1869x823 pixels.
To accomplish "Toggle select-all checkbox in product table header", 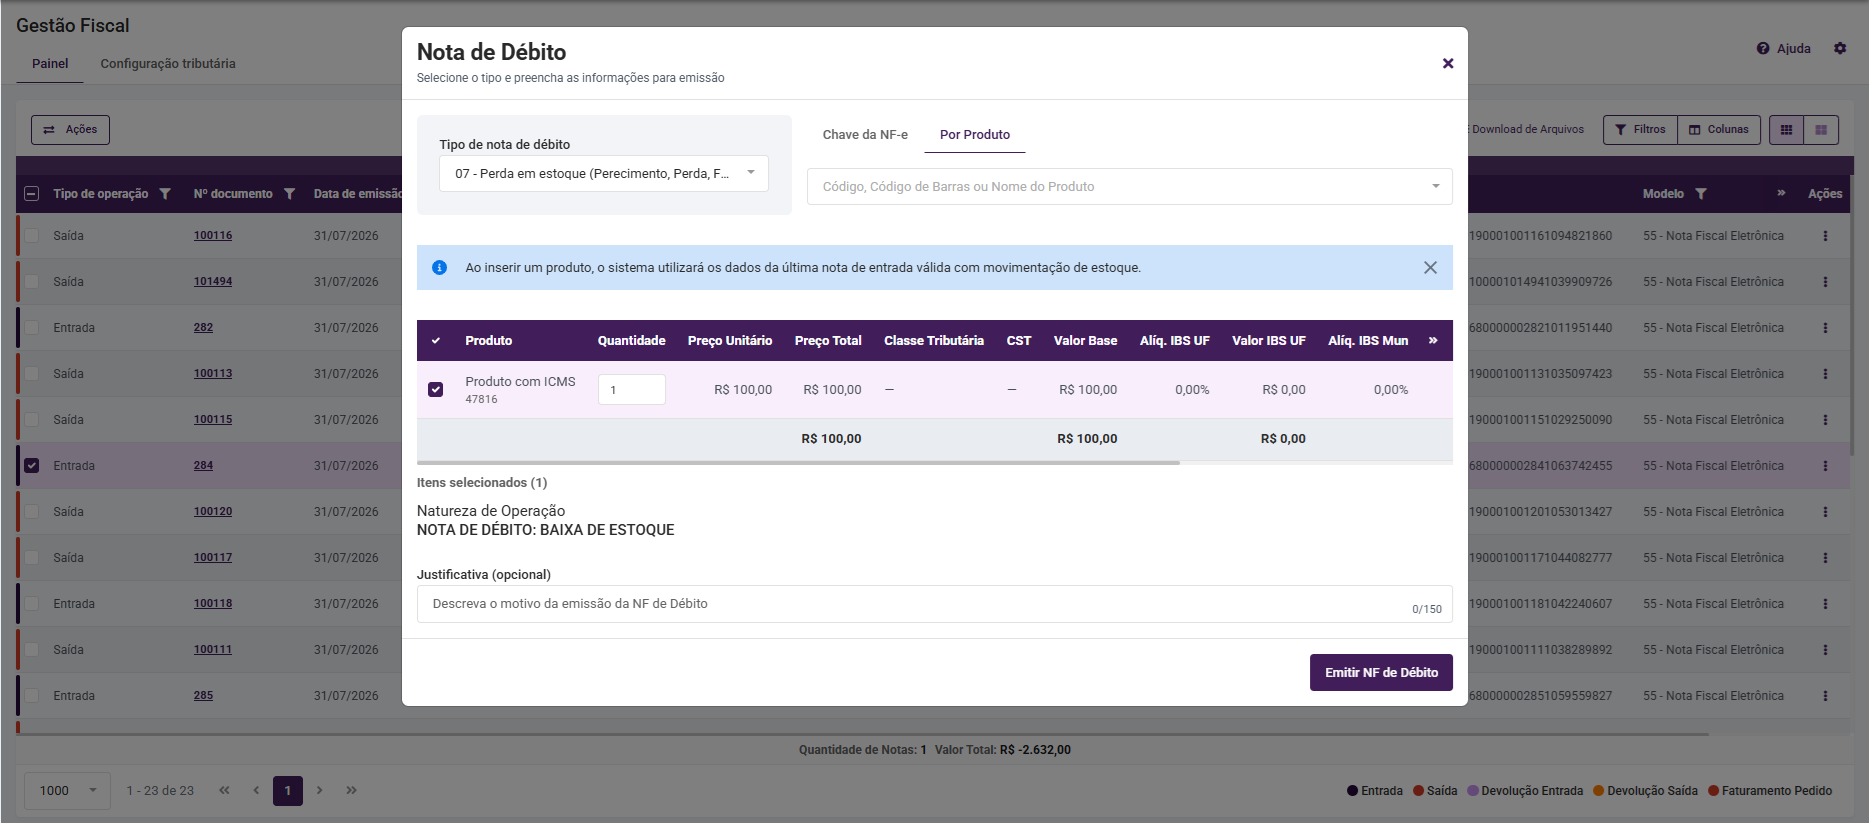I will [435, 341].
